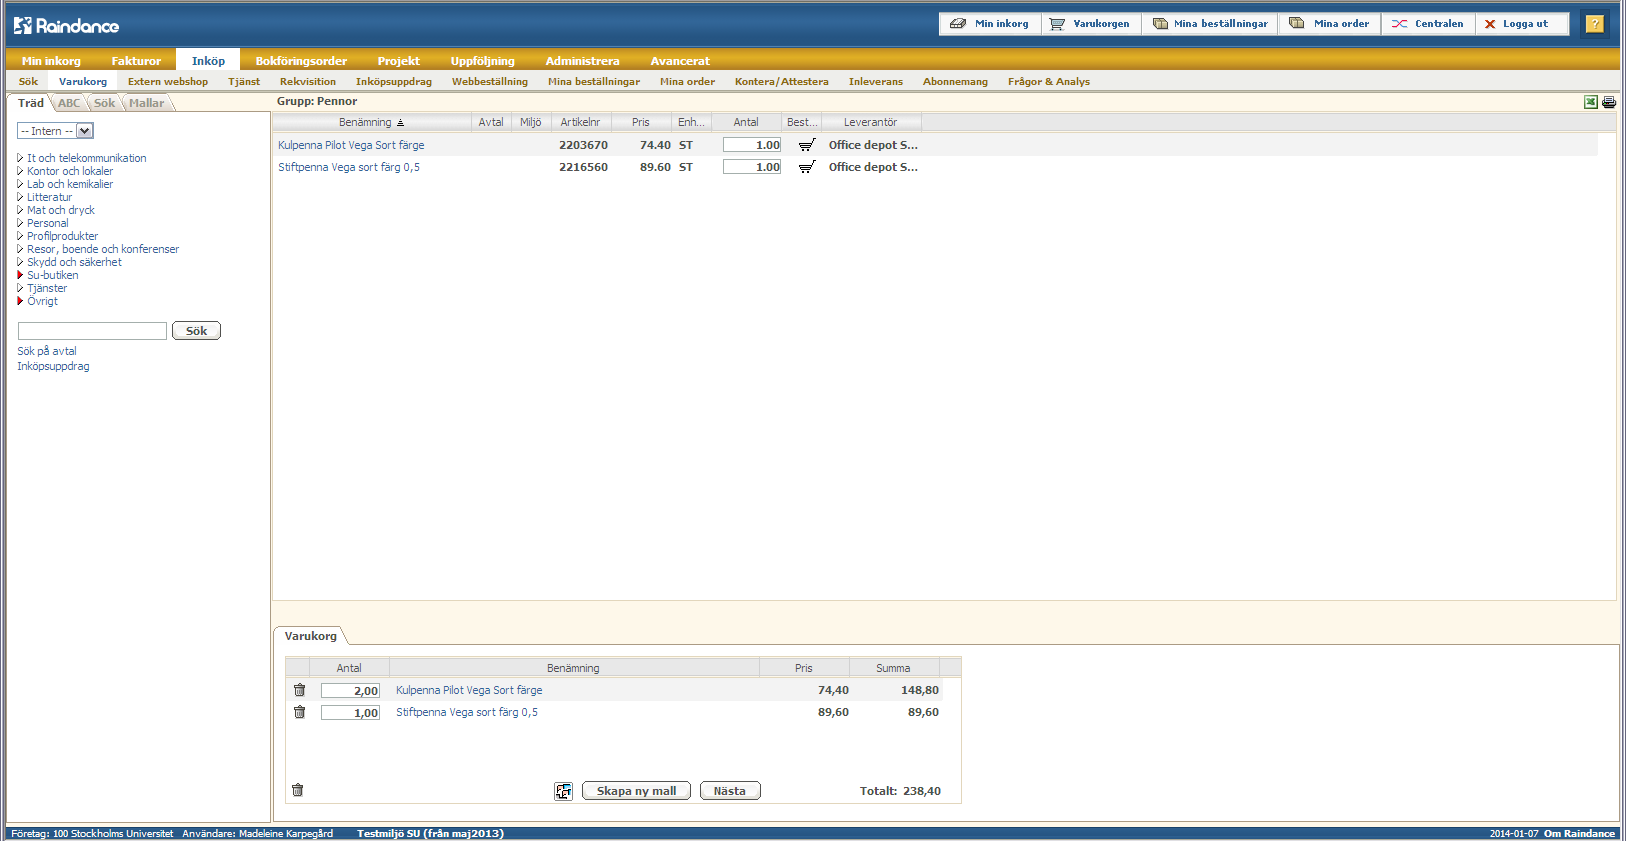The image size is (1626, 841).
Task: Add Kulpenna Pilot Vega to cart icon
Action: (807, 145)
